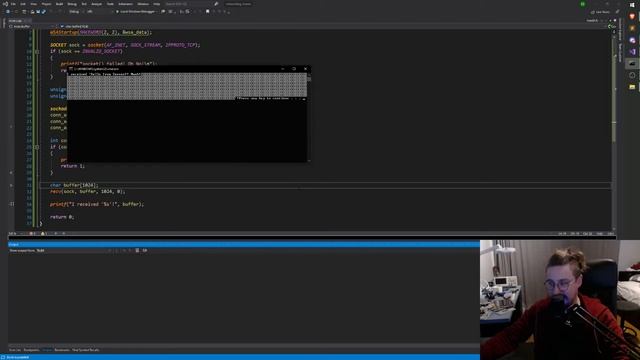The height and width of the screenshot is (360, 640).
Task: Collapse the if sock == INVALID_SOCKET block
Action: [x=37, y=51]
